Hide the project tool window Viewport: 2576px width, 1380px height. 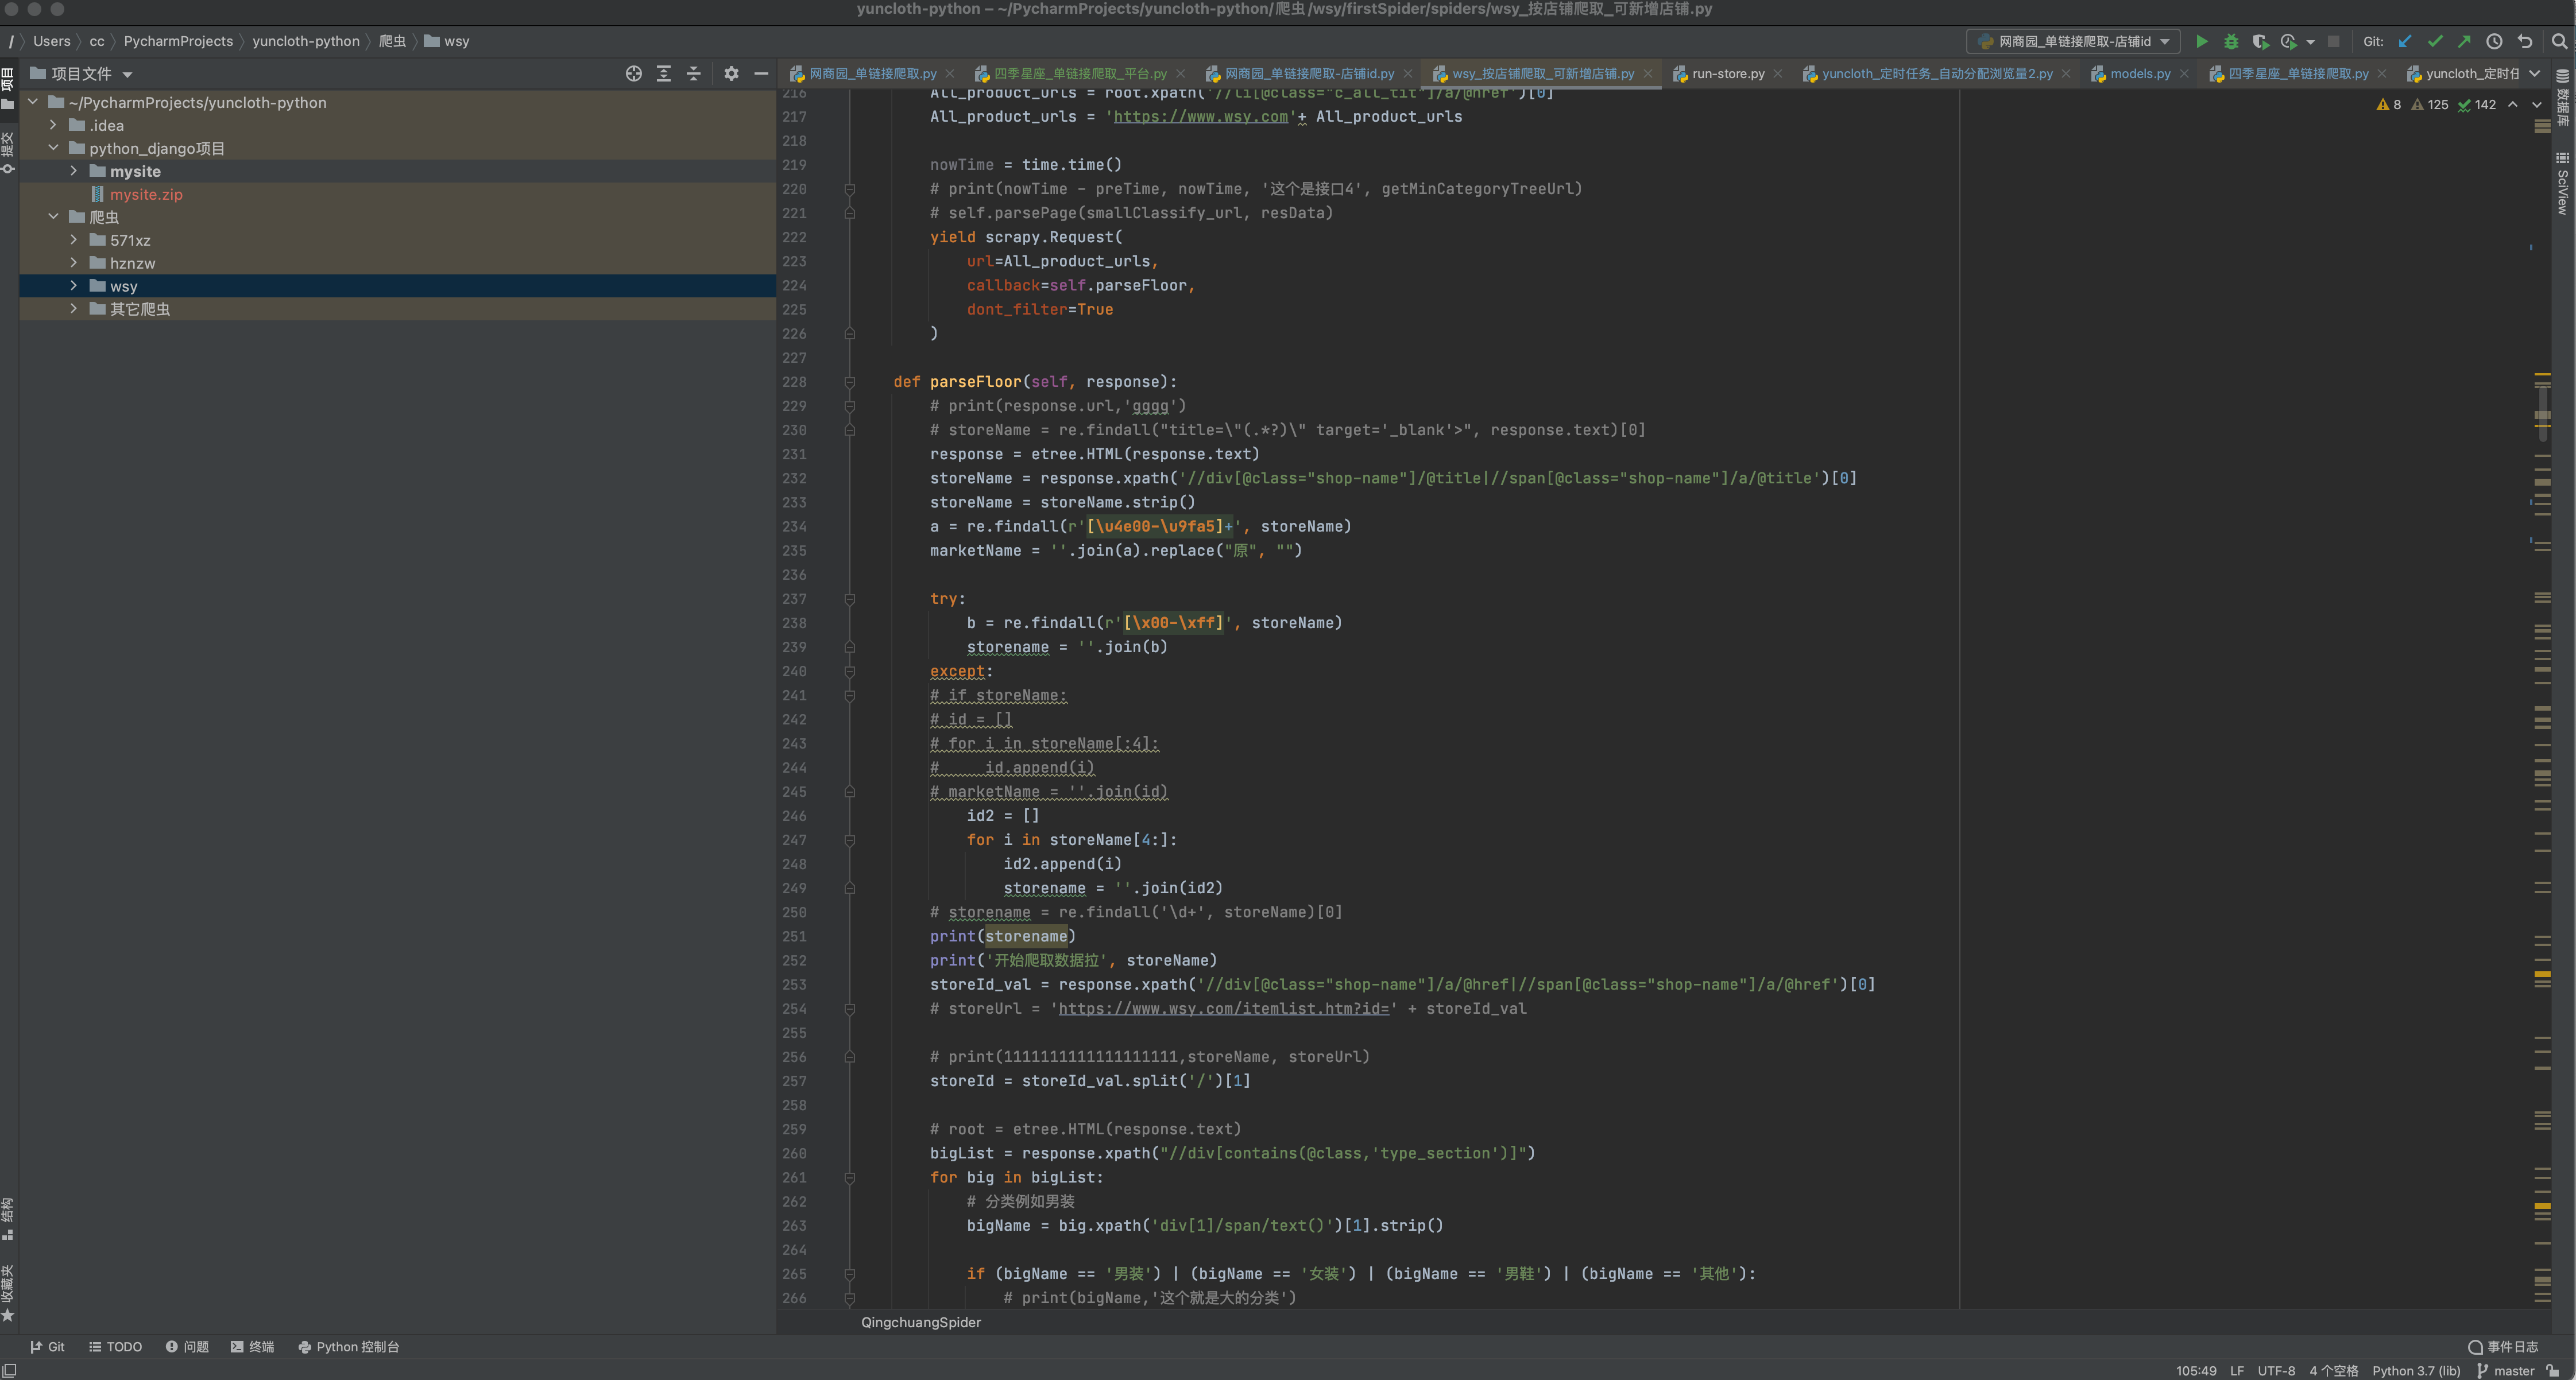[x=761, y=74]
